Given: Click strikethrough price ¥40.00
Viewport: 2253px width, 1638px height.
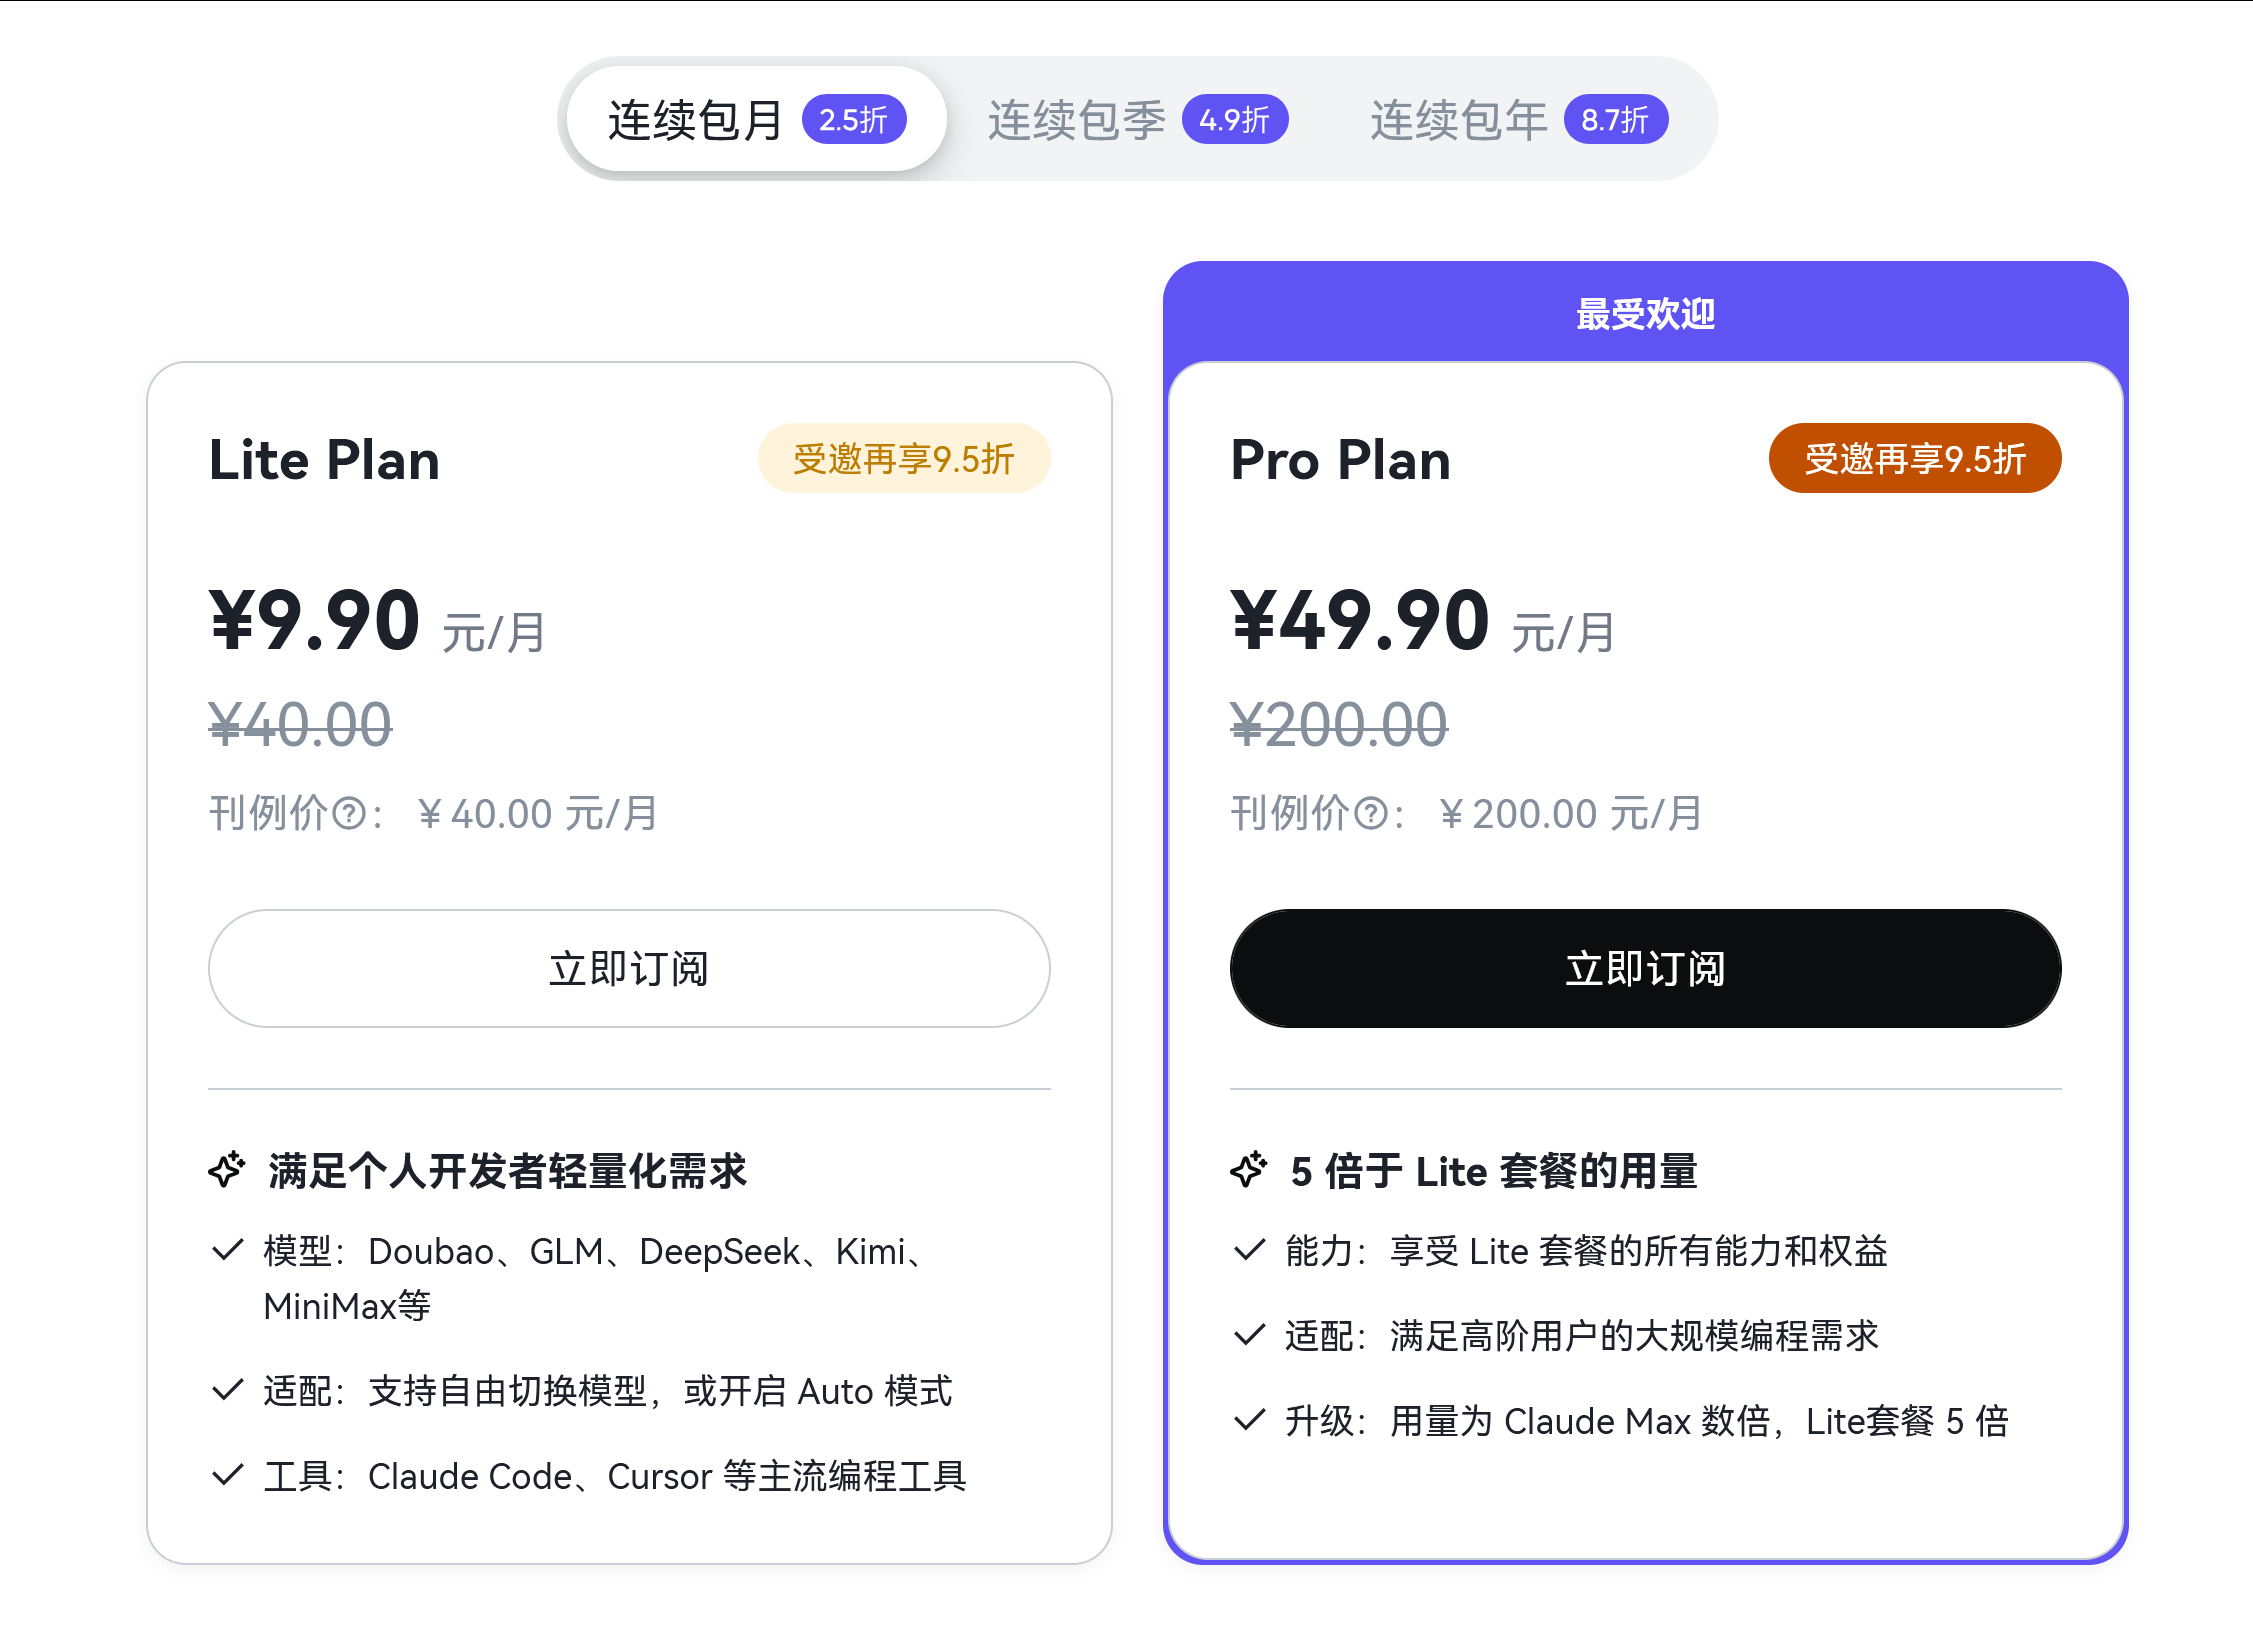Looking at the screenshot, I should tap(300, 725).
